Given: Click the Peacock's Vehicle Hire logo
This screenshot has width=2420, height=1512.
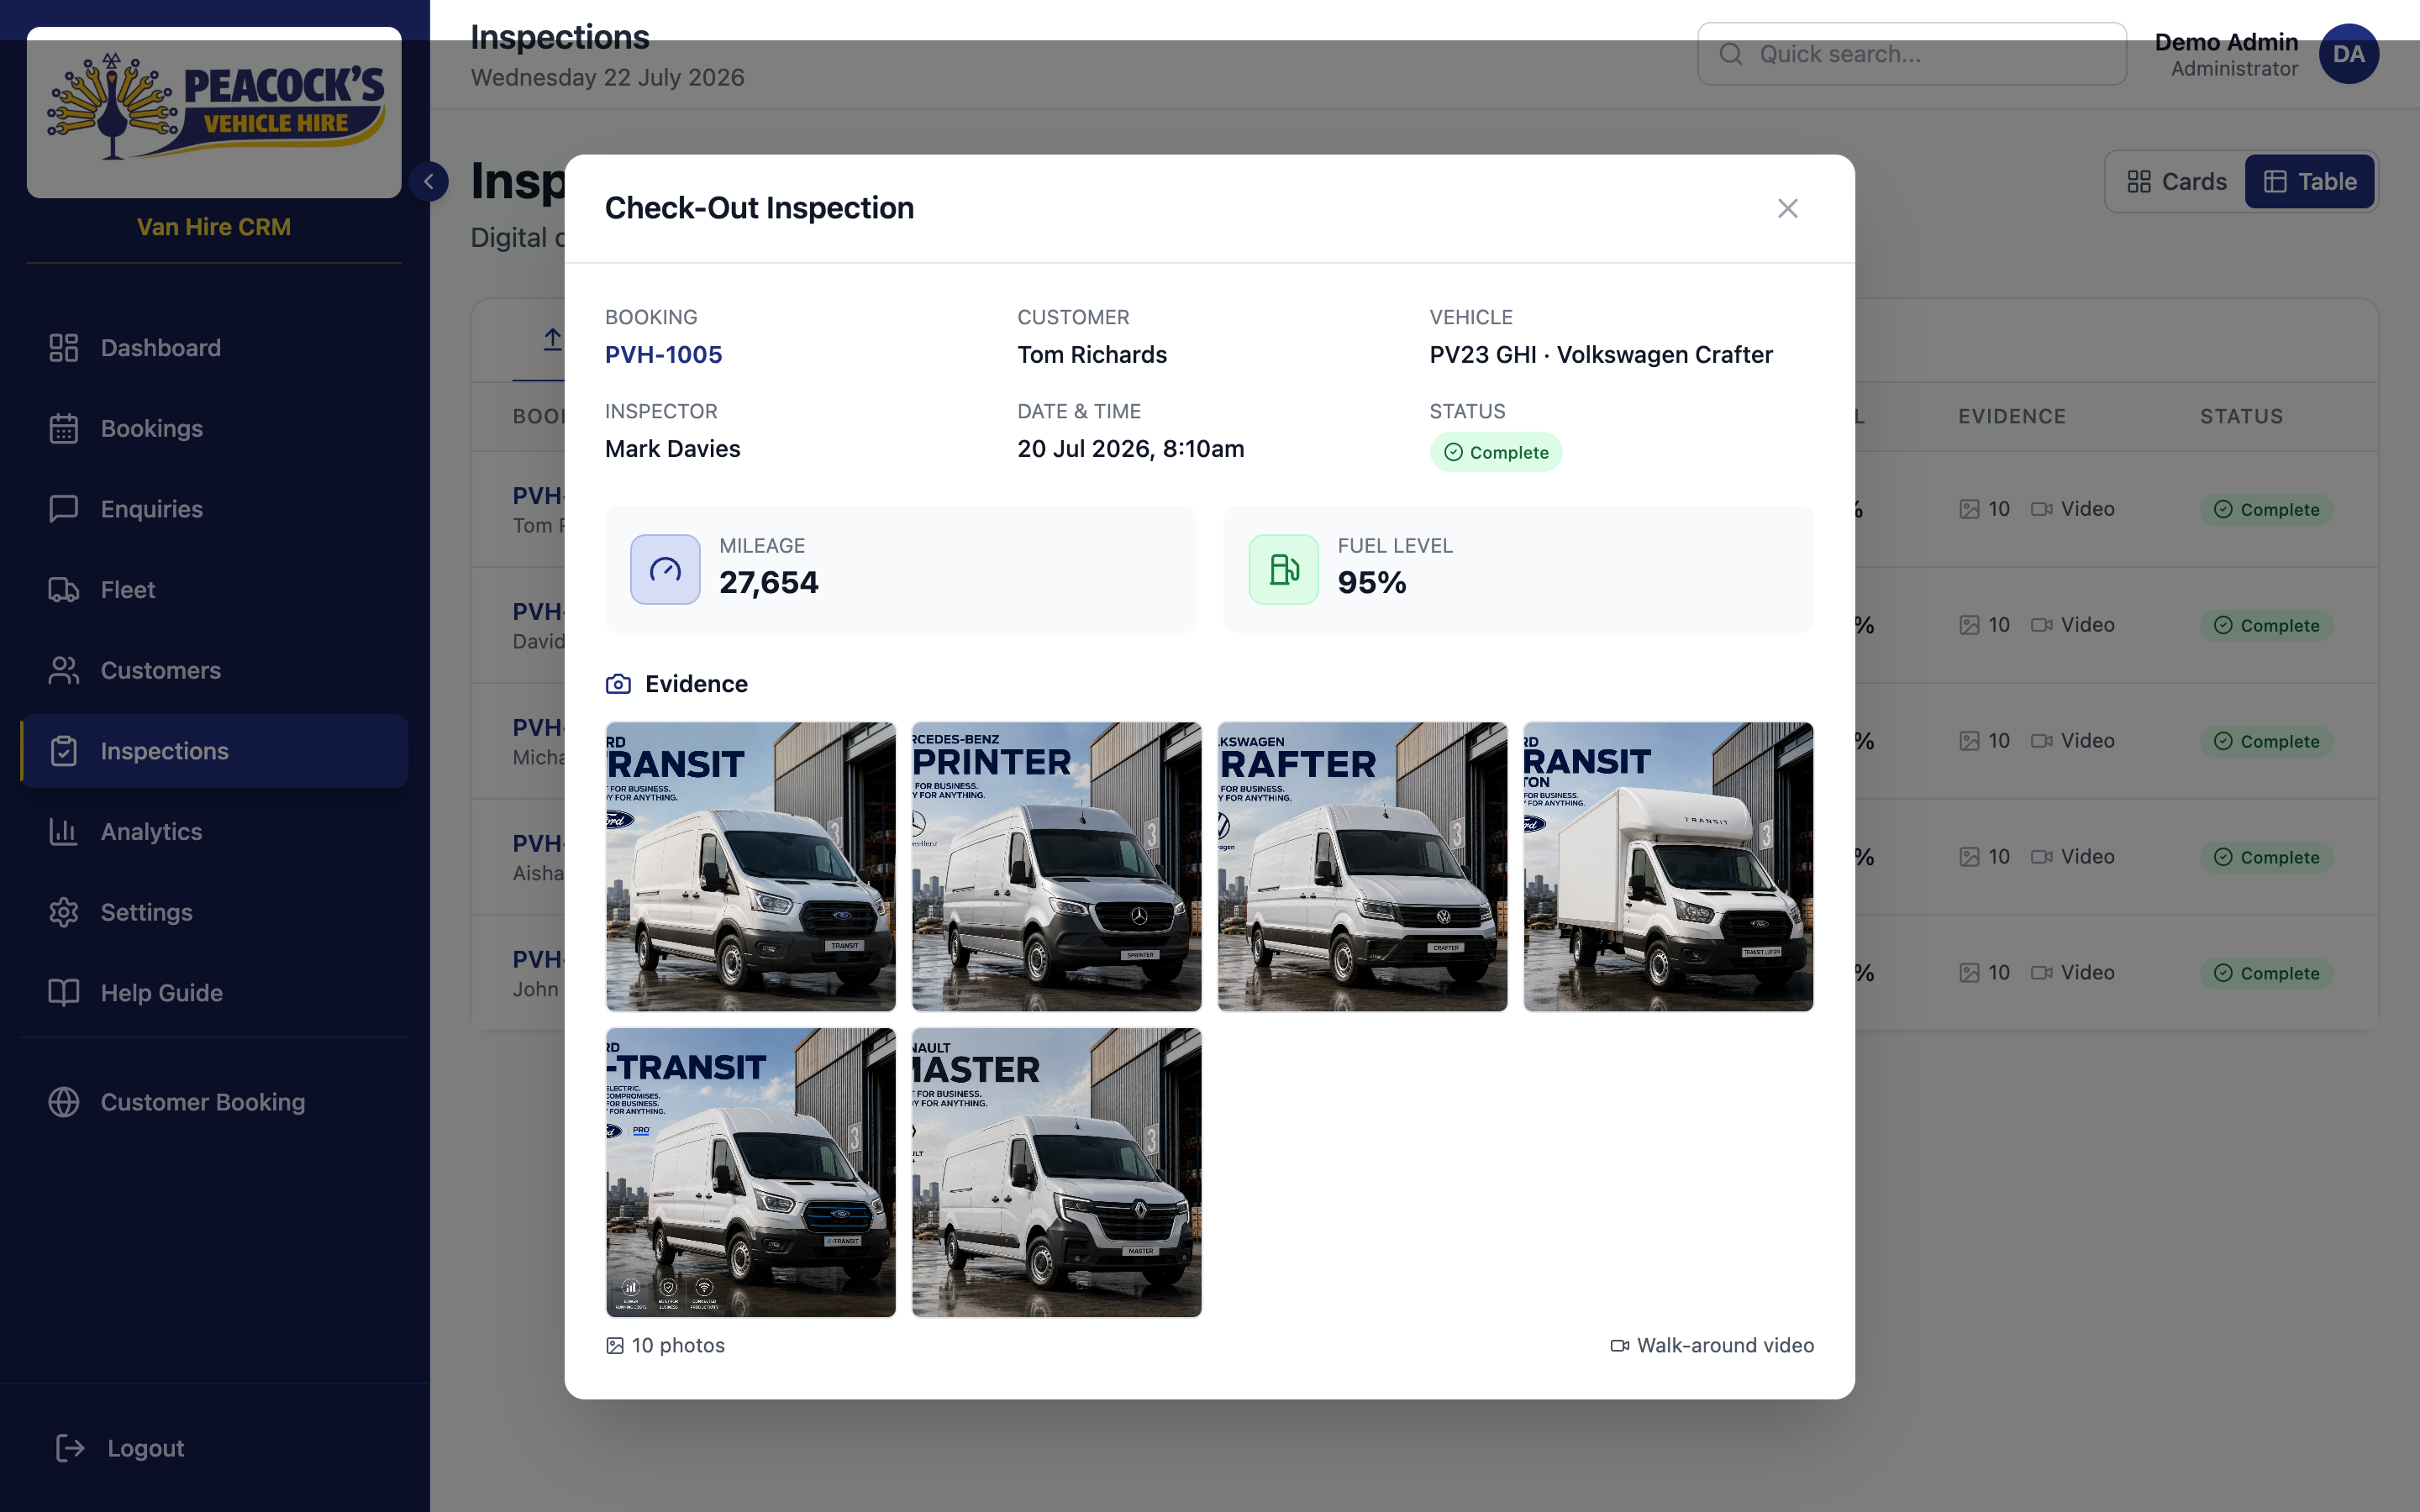Looking at the screenshot, I should [214, 112].
